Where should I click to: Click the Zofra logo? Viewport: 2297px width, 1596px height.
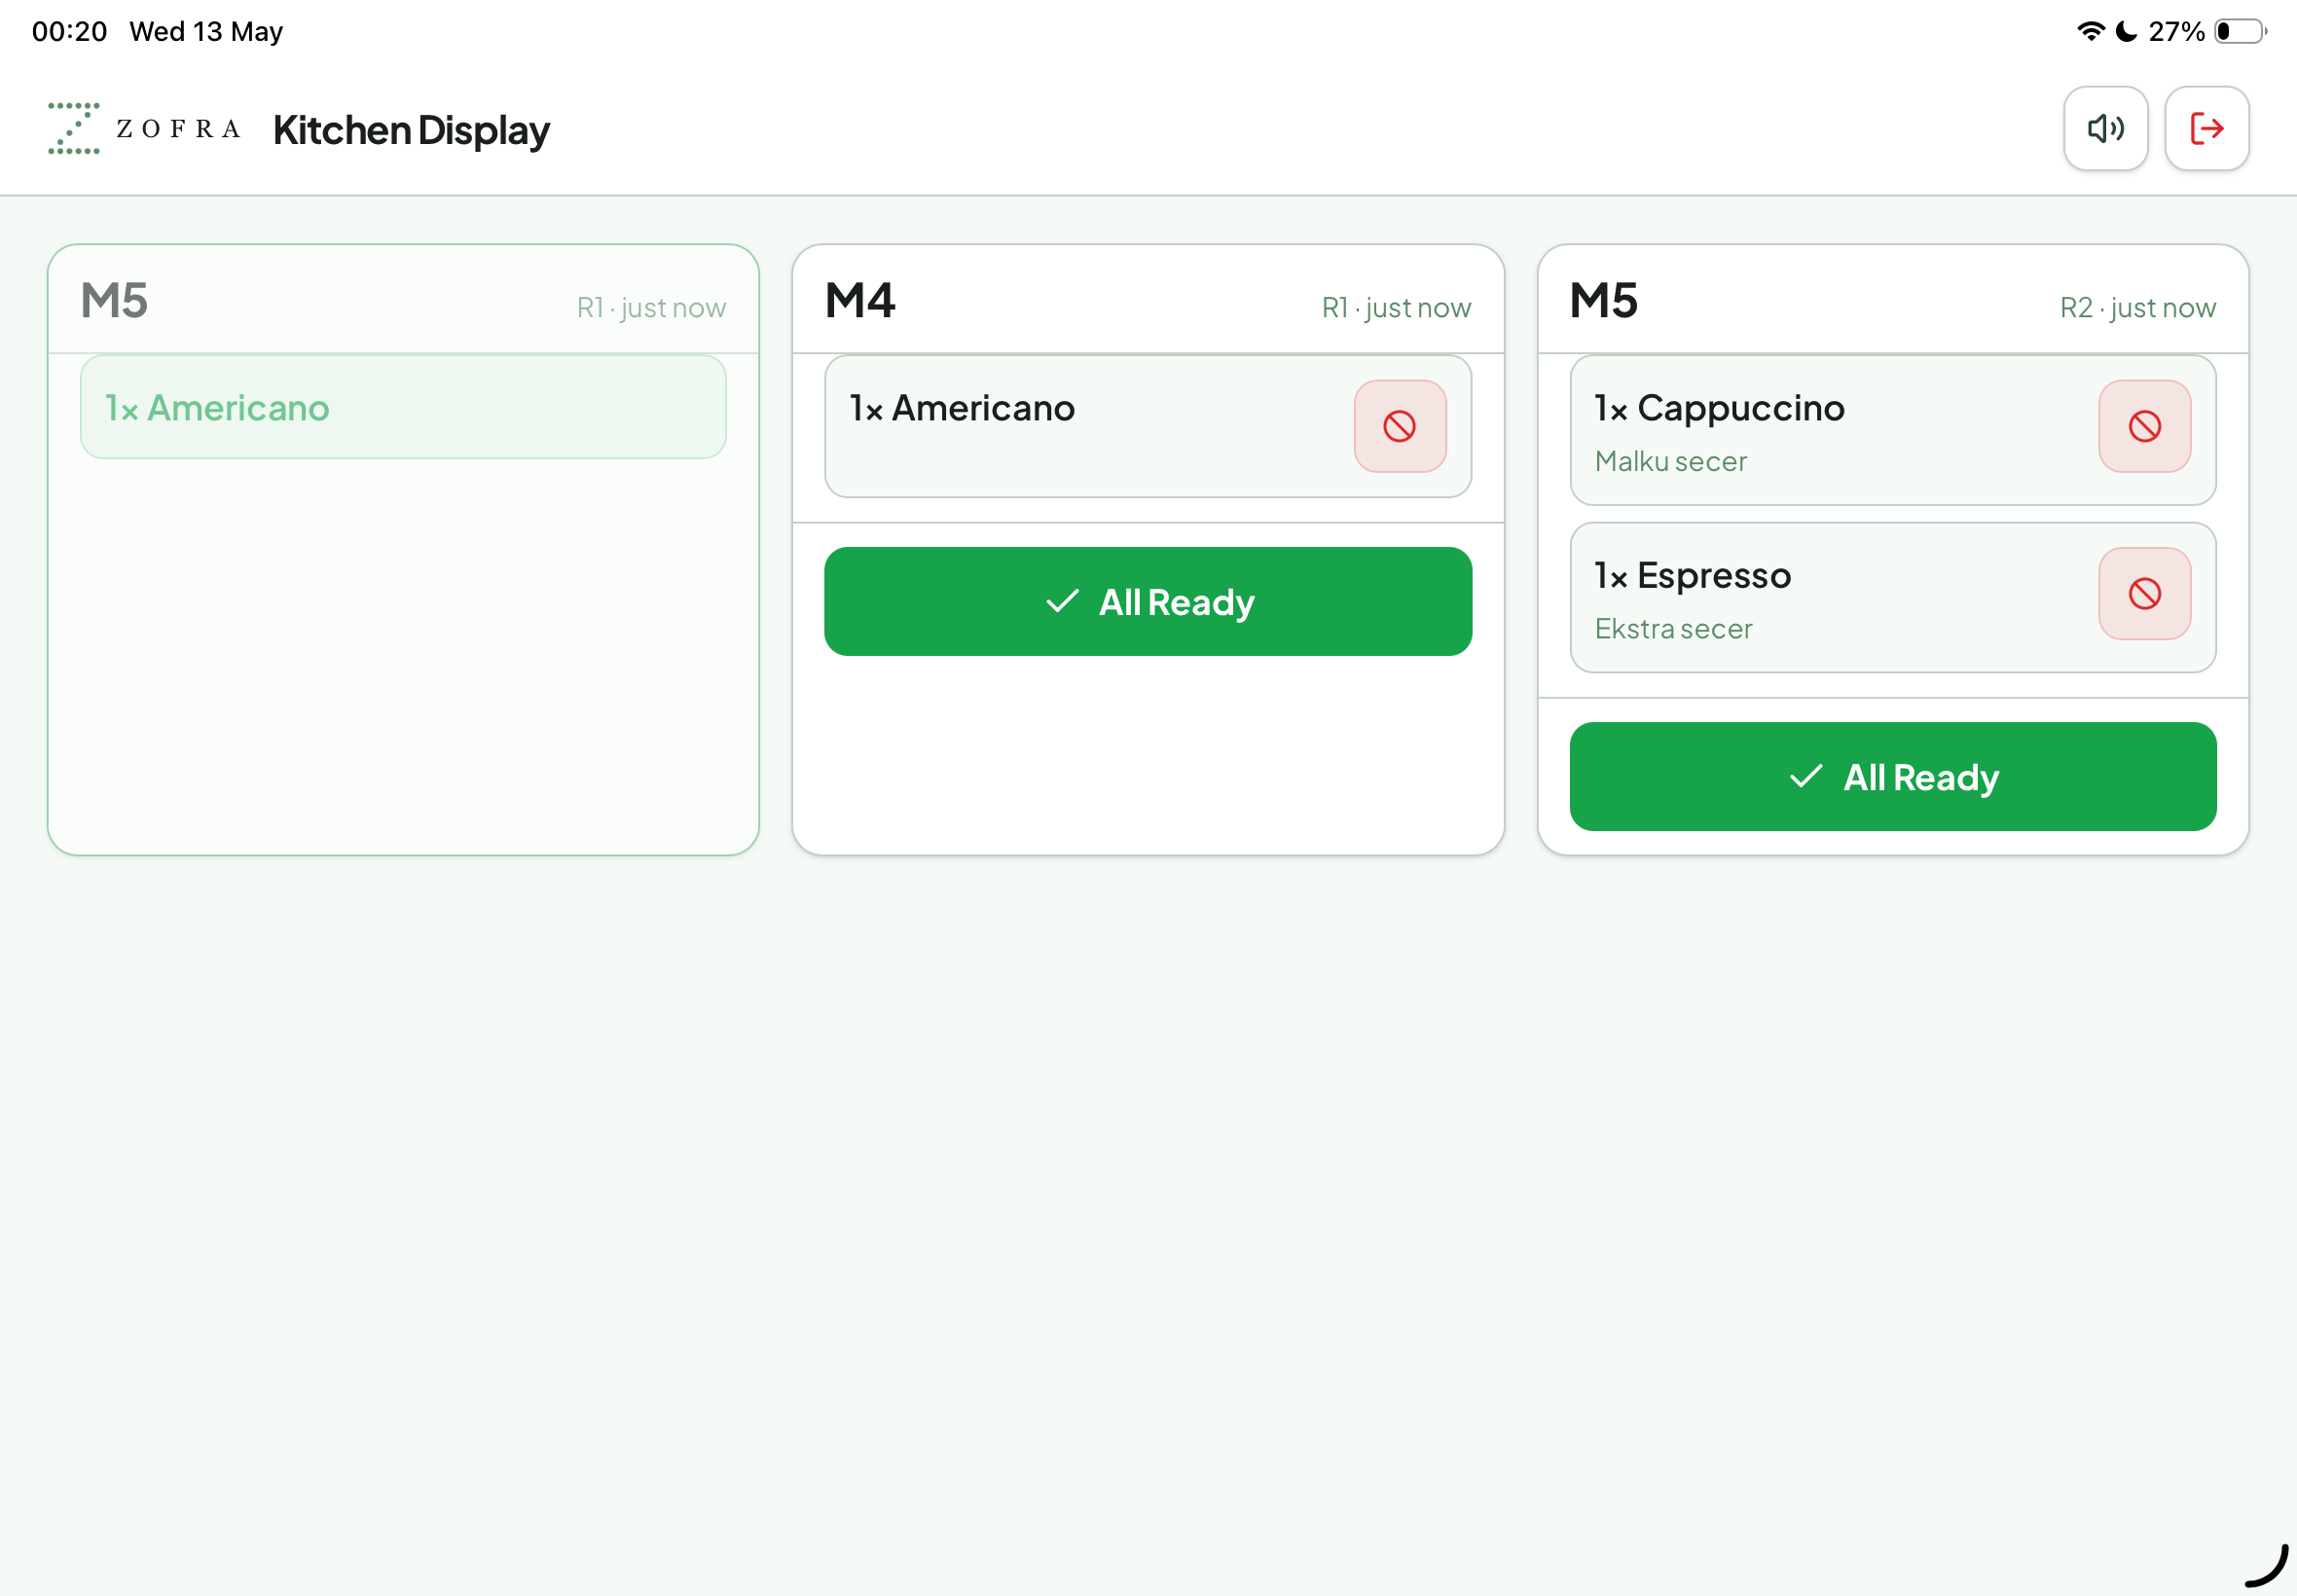tap(145, 129)
